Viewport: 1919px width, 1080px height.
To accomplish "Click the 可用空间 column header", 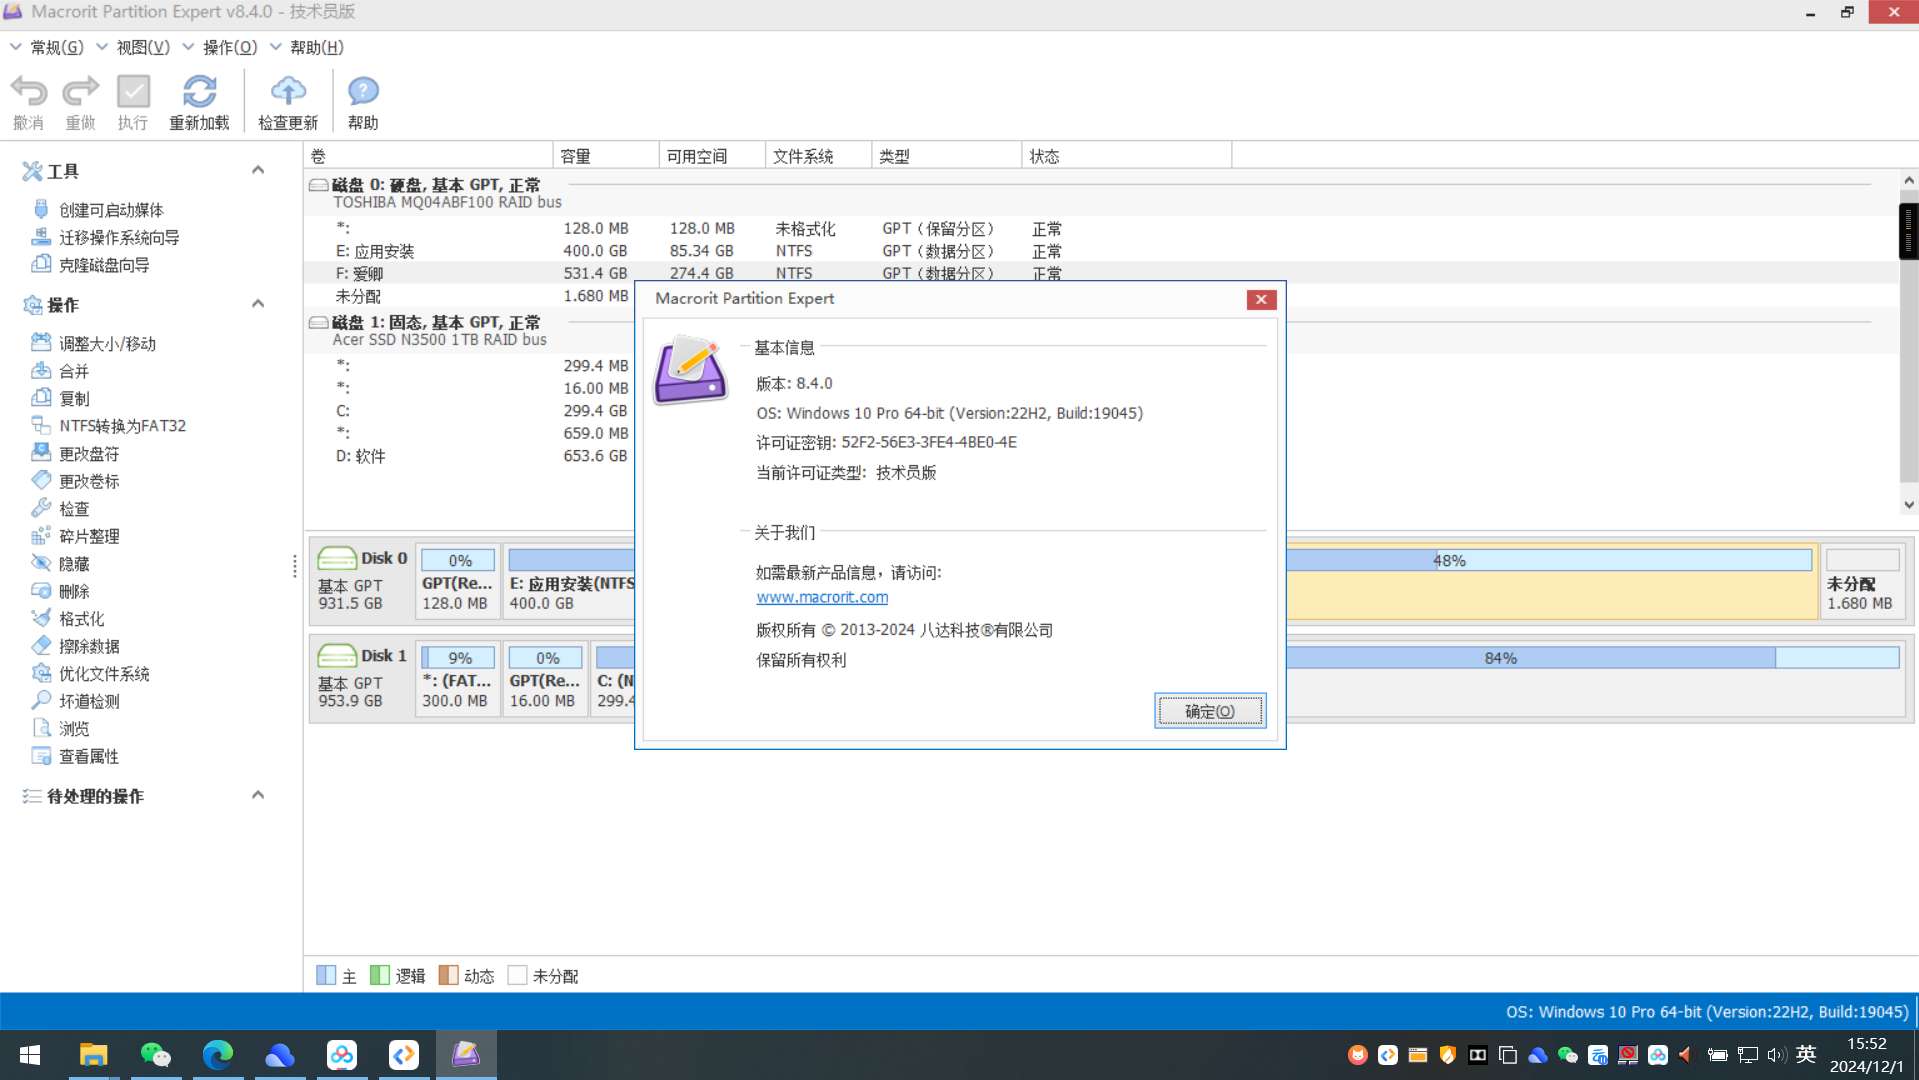I will point(712,156).
